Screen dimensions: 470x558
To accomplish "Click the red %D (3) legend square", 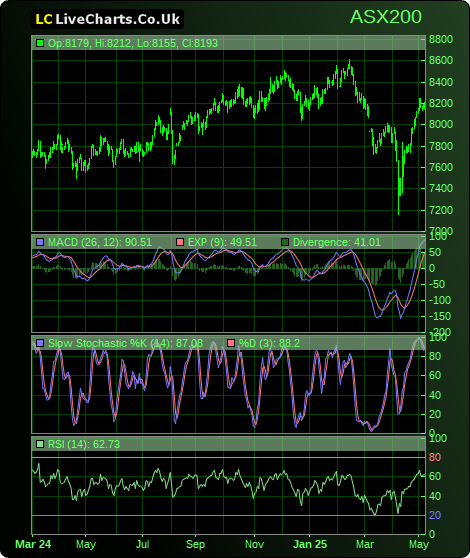I will 231,343.
